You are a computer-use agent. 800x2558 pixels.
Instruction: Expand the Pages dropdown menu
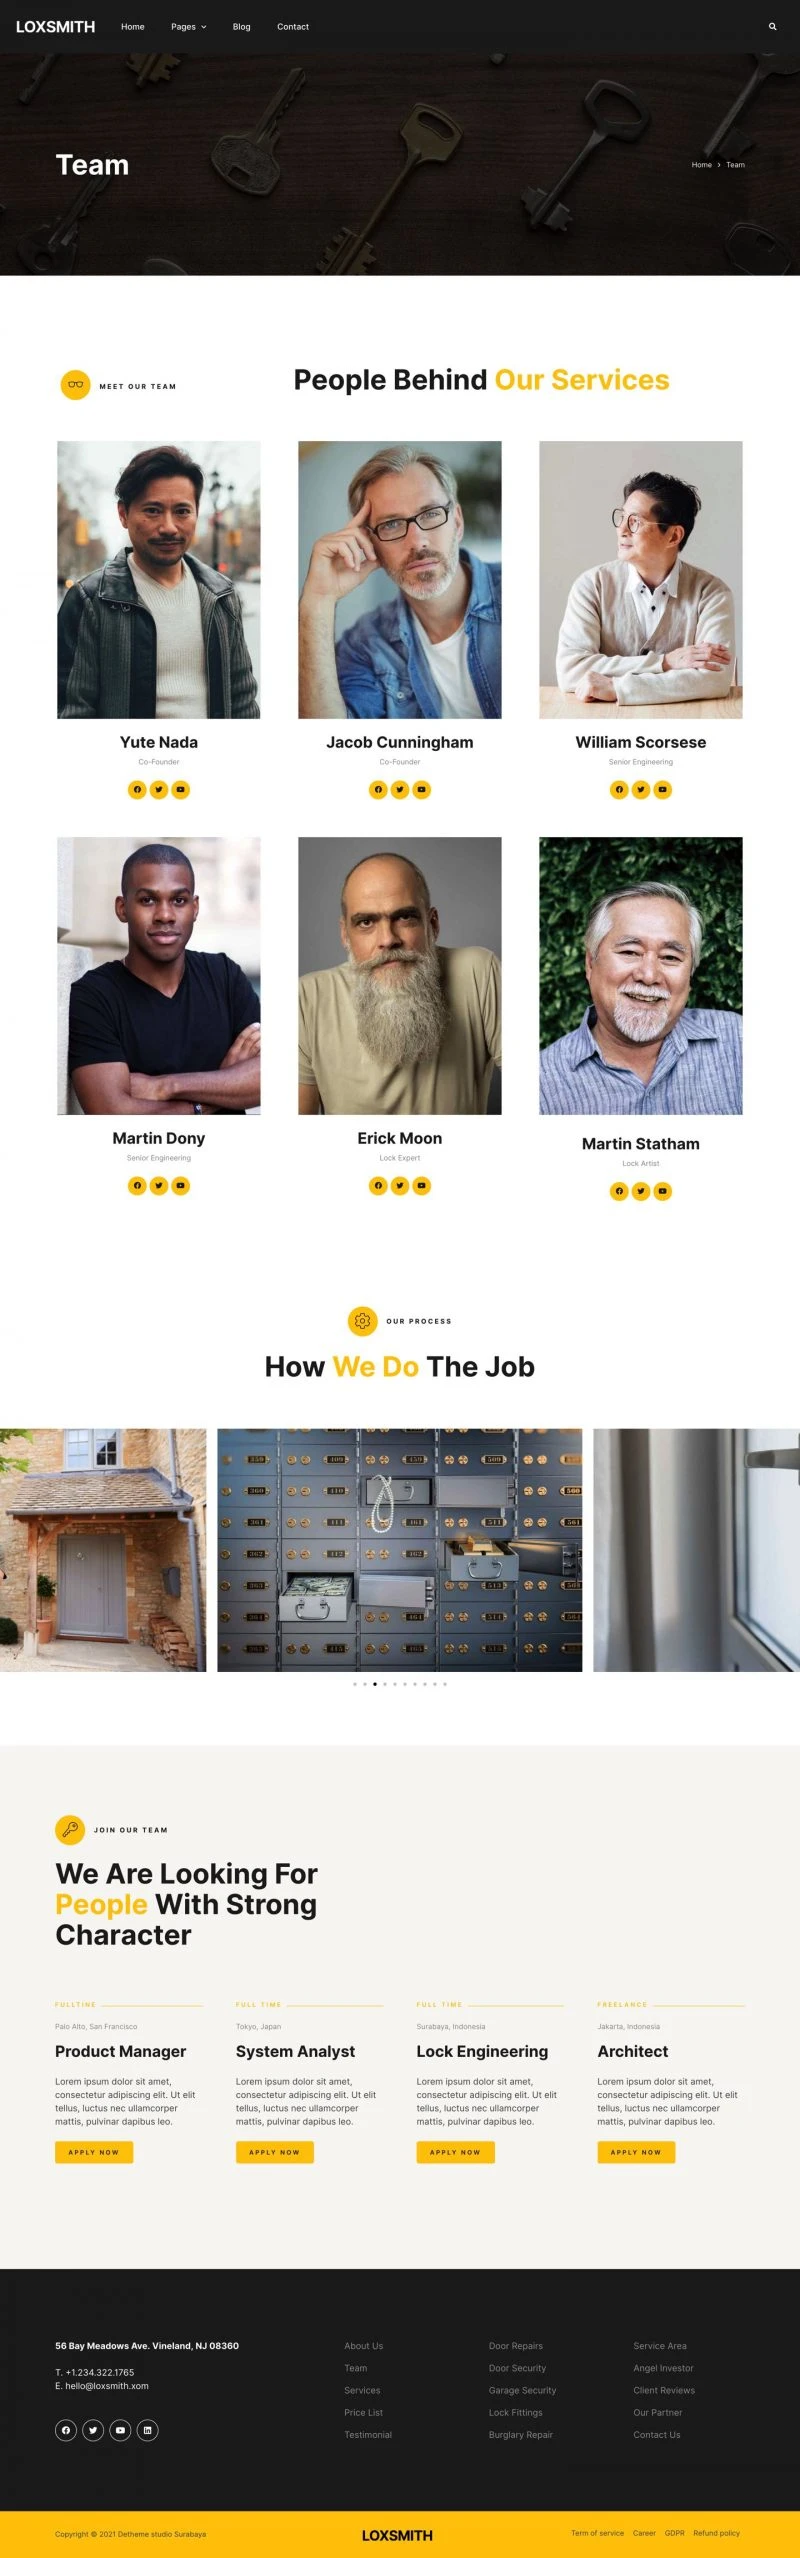[188, 27]
